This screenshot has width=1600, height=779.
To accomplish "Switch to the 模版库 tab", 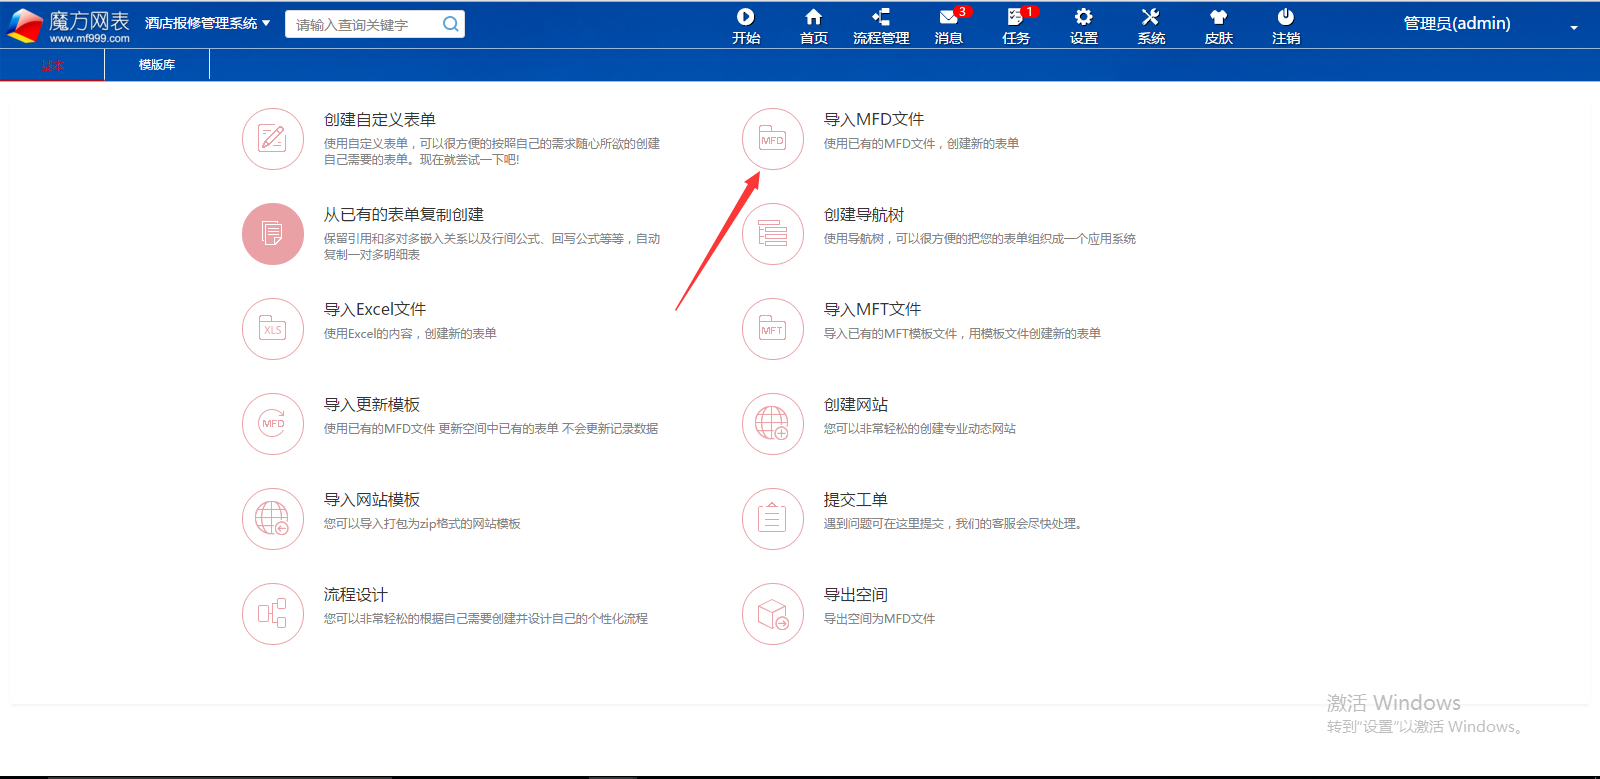I will pyautogui.click(x=157, y=65).
